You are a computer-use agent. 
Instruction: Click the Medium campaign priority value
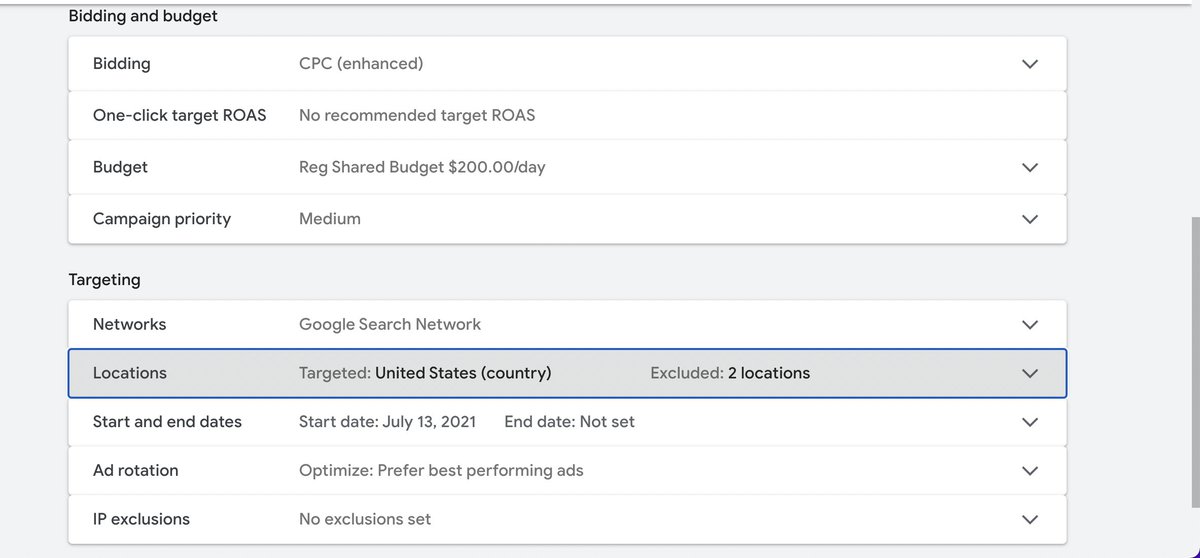tap(330, 219)
